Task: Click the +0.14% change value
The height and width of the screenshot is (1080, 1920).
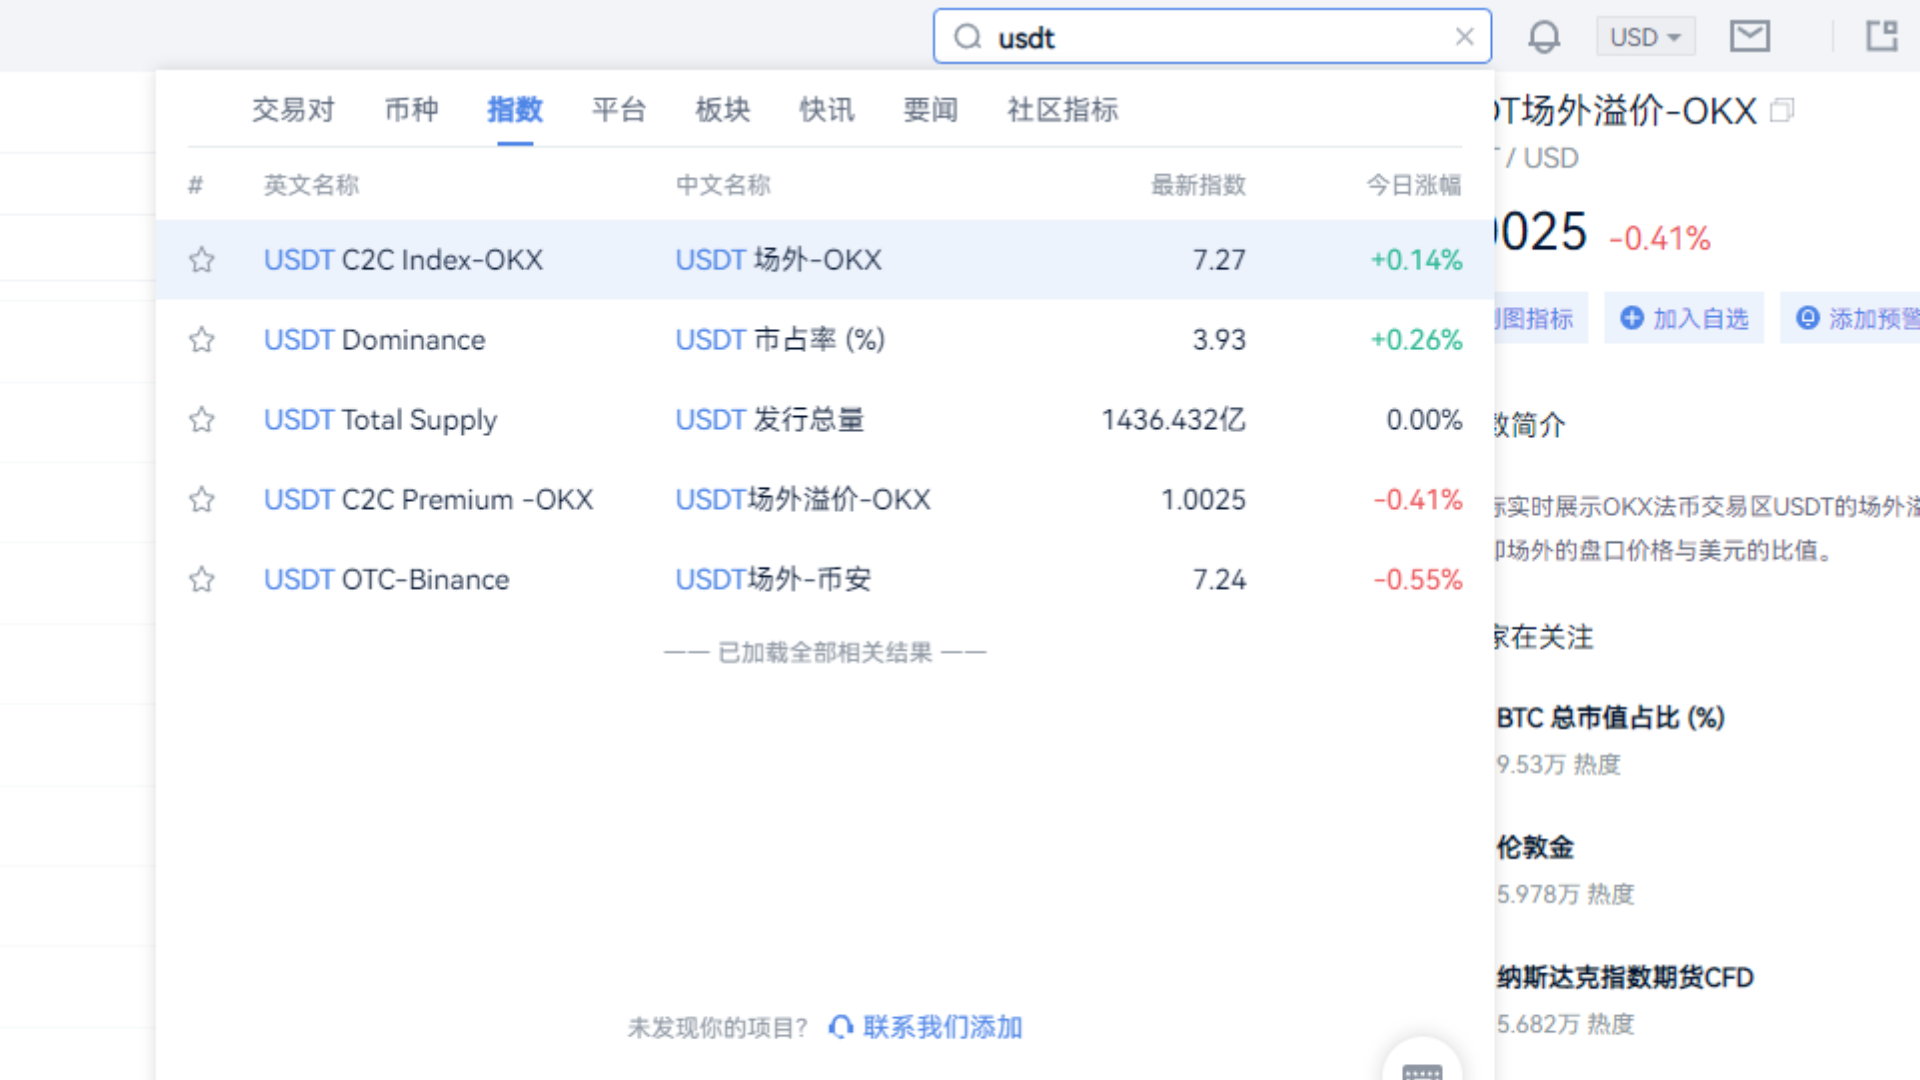Action: (1416, 260)
